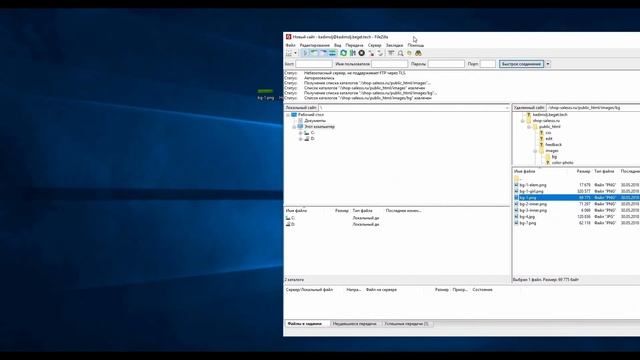Click the Удаленный сайт path field
This screenshot has height=360, width=640.
coord(593,108)
